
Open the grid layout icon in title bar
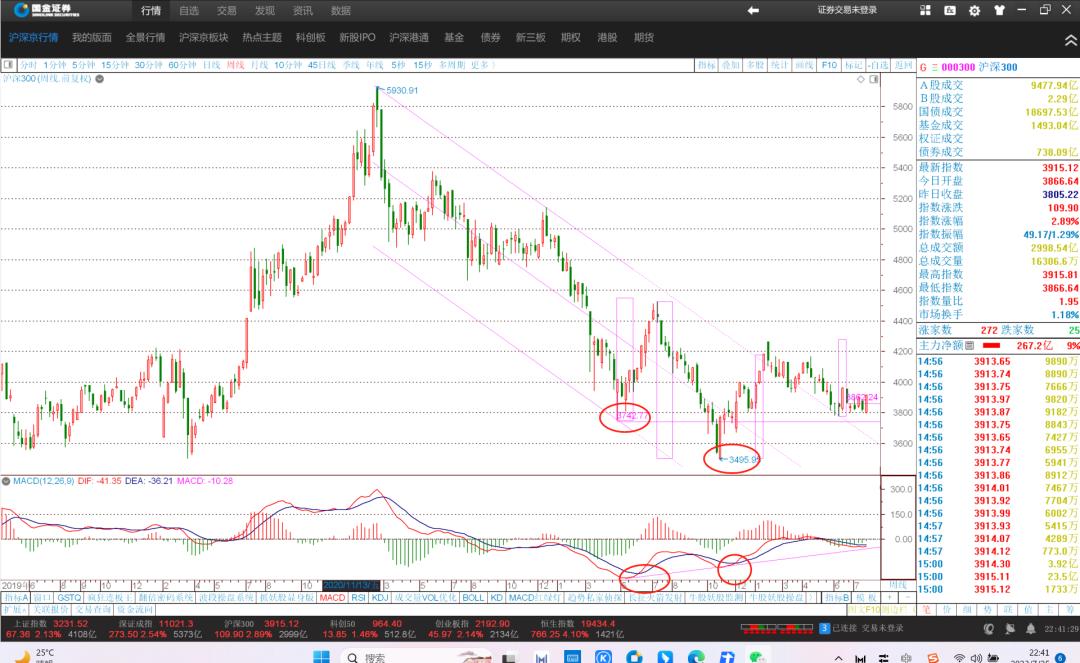pos(925,10)
